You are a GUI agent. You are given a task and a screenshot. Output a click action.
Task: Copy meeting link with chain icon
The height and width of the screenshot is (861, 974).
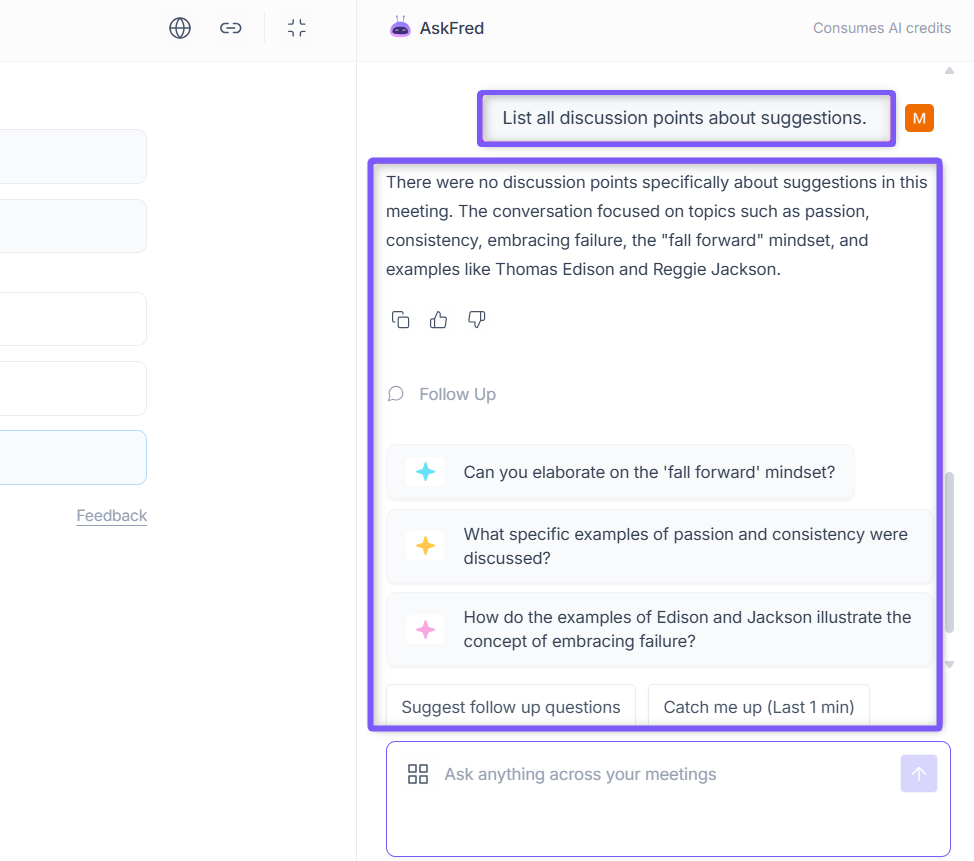(231, 28)
